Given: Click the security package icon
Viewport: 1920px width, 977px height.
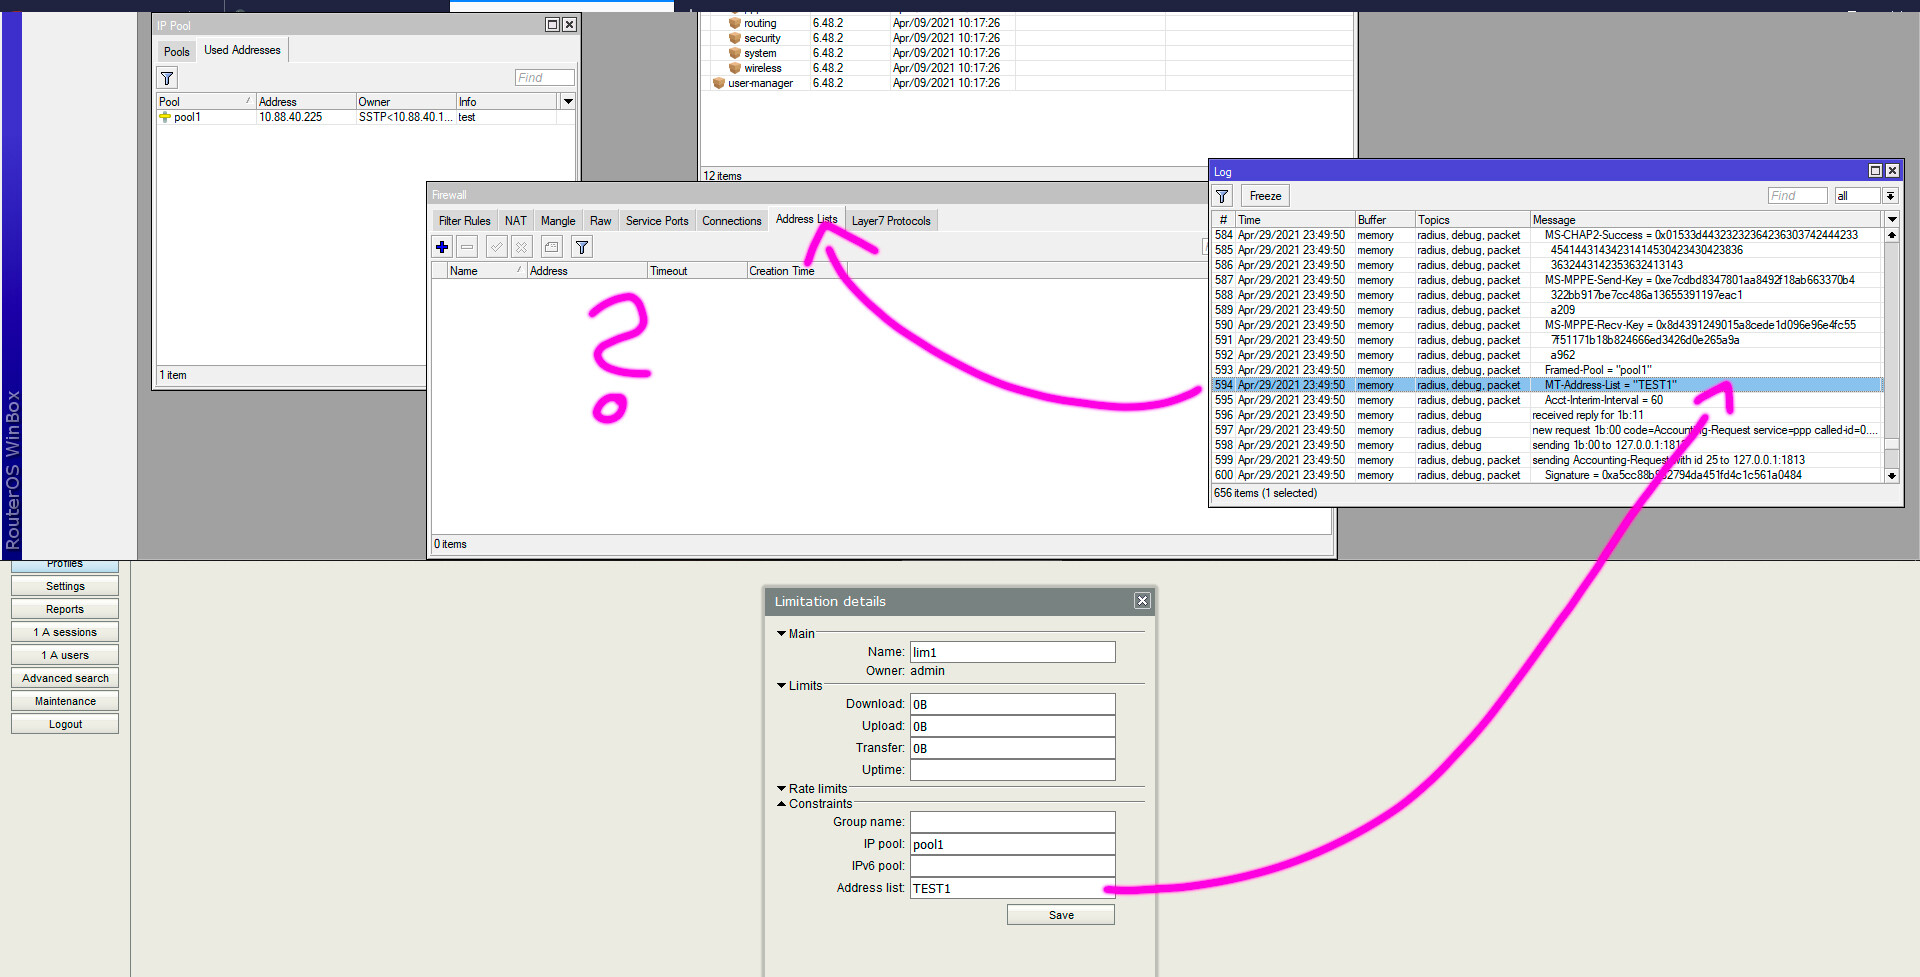Looking at the screenshot, I should [735, 38].
